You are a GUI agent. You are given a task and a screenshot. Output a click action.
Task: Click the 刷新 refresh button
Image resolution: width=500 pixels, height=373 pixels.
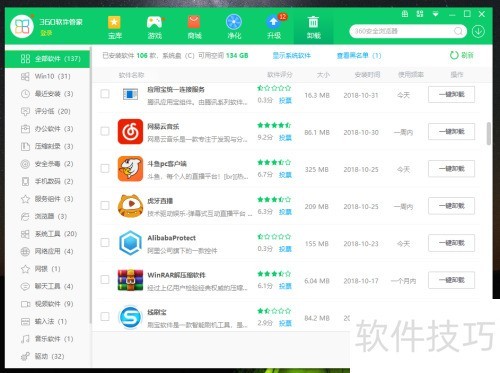click(x=462, y=55)
